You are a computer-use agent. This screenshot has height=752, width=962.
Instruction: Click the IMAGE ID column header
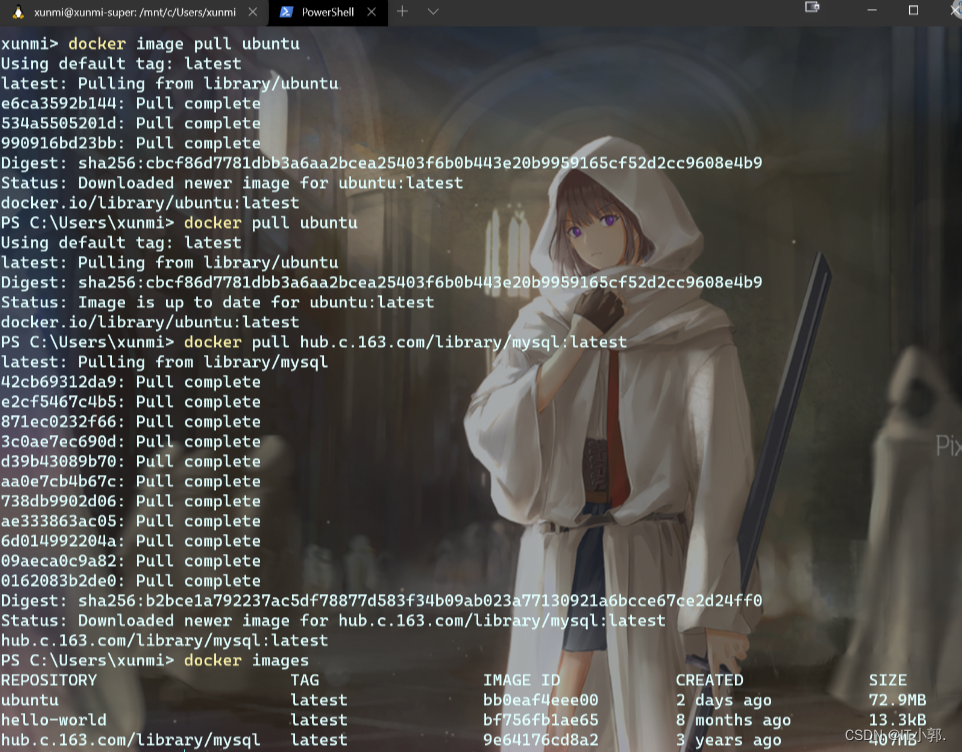521,680
